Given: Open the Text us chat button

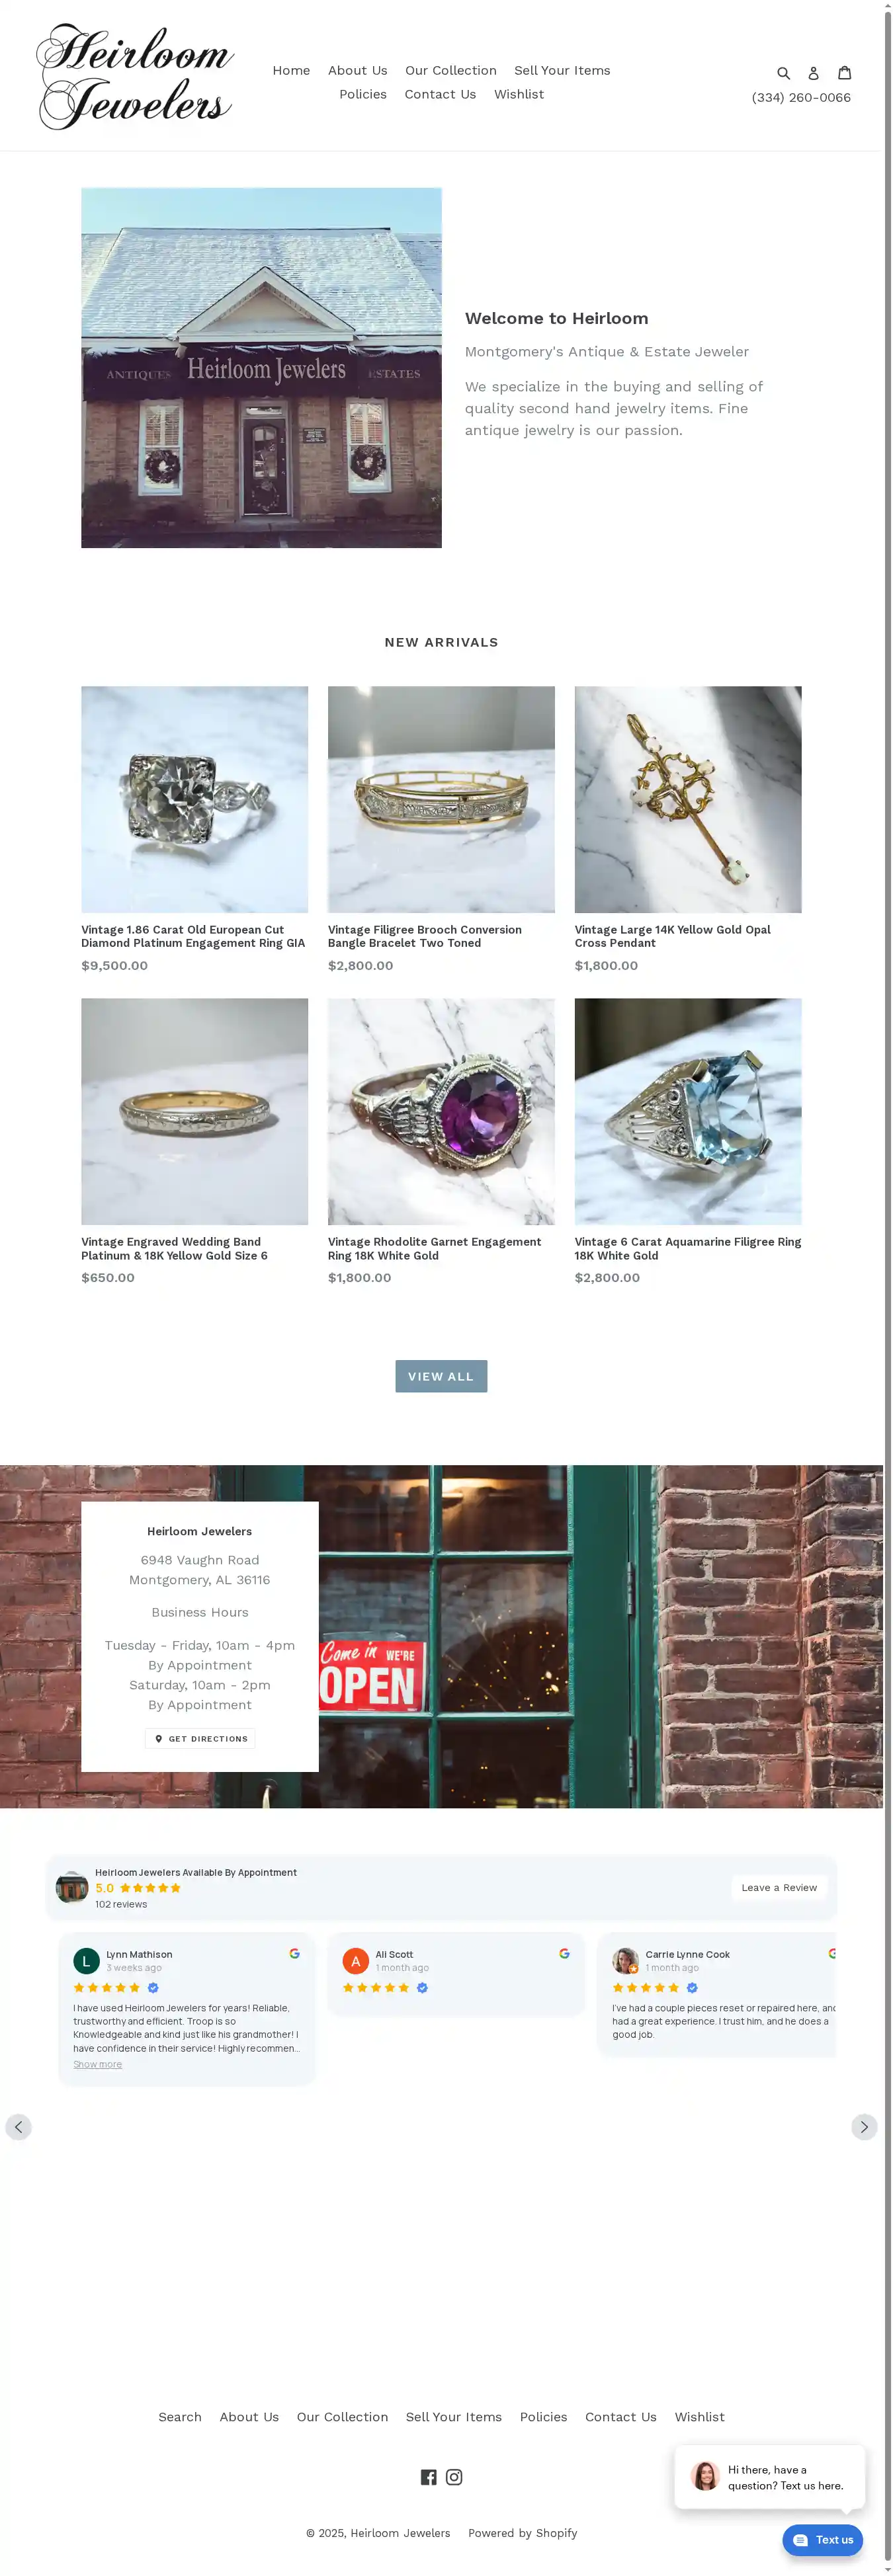Looking at the screenshot, I should [822, 2539].
